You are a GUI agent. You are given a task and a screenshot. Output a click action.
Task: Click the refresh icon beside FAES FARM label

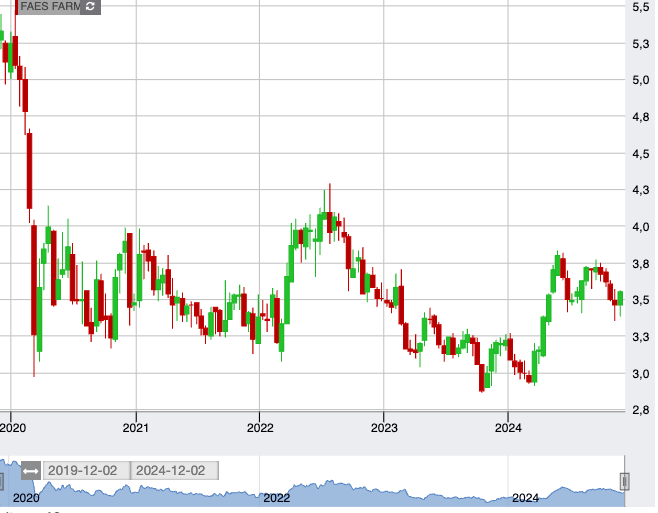tap(90, 7)
